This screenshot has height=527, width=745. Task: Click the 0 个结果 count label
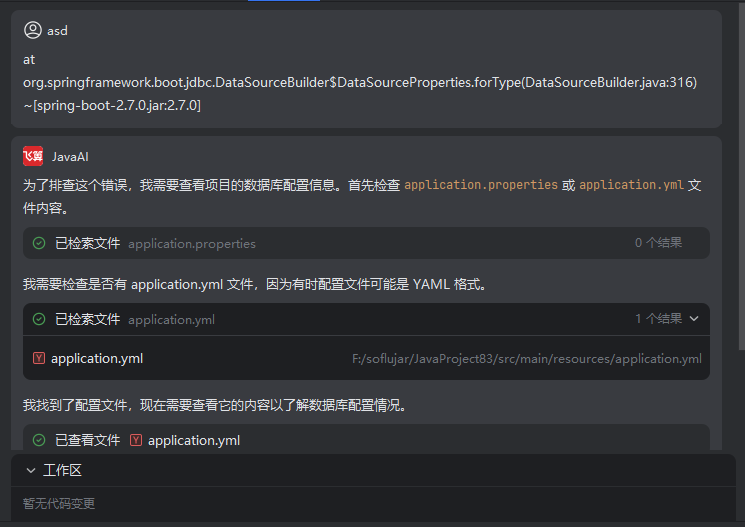(x=658, y=243)
